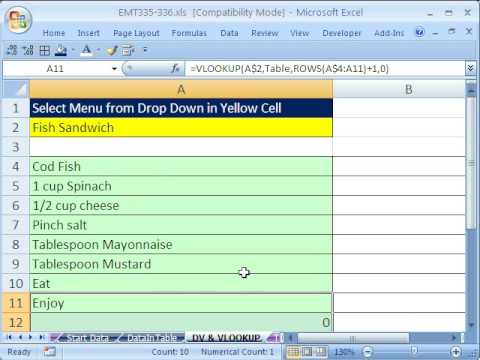Switch to Page Break Preview icon

click(x=320, y=352)
